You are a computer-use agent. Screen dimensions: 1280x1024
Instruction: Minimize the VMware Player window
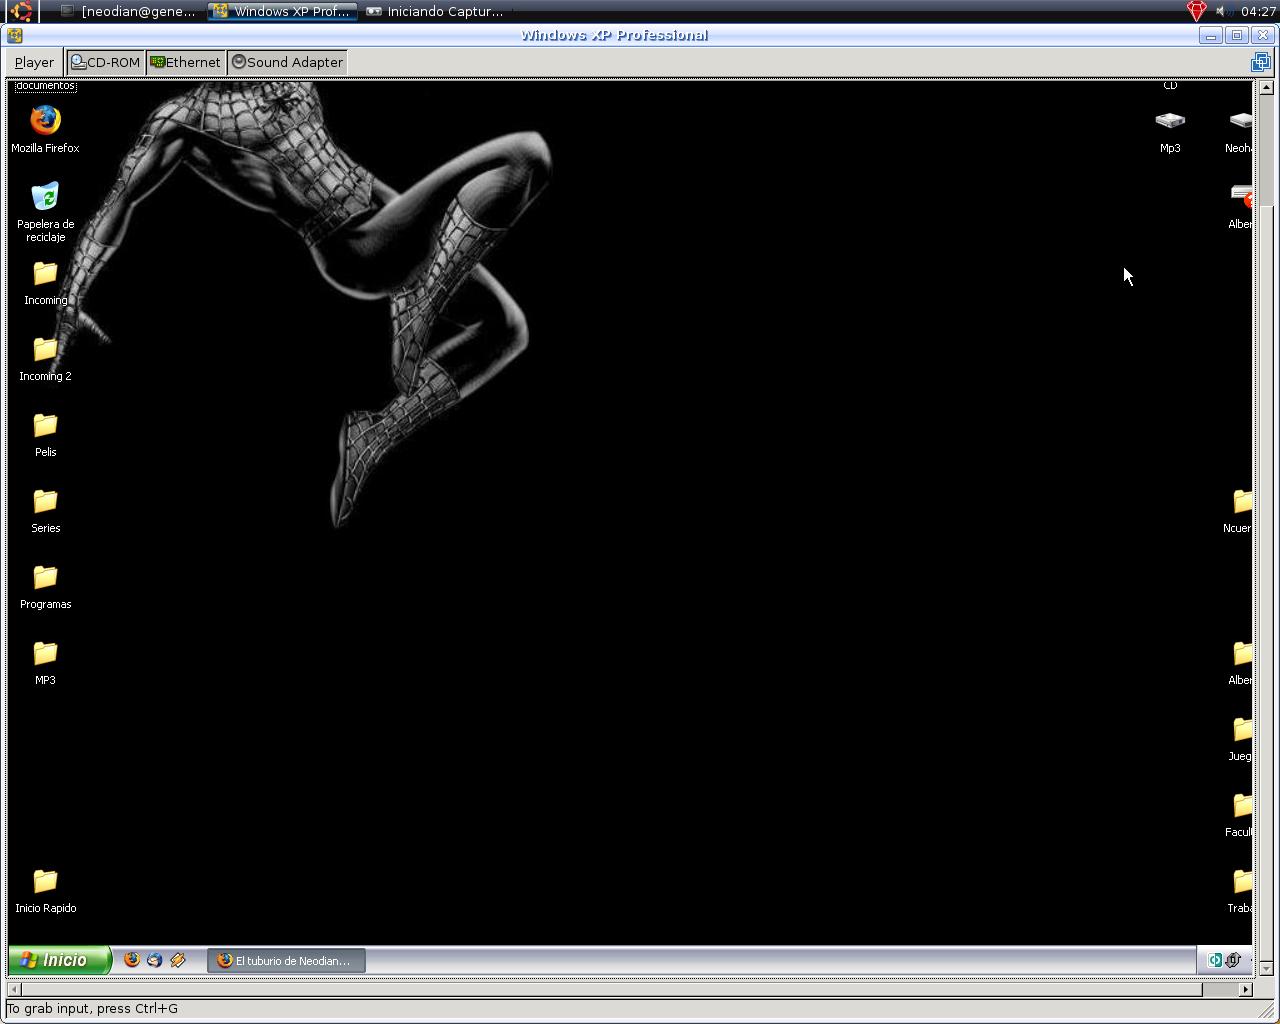click(1211, 35)
